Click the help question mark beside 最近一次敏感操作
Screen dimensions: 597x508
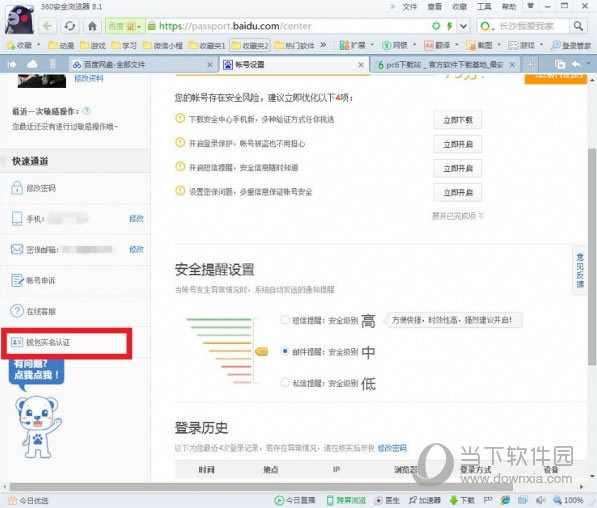tap(86, 111)
